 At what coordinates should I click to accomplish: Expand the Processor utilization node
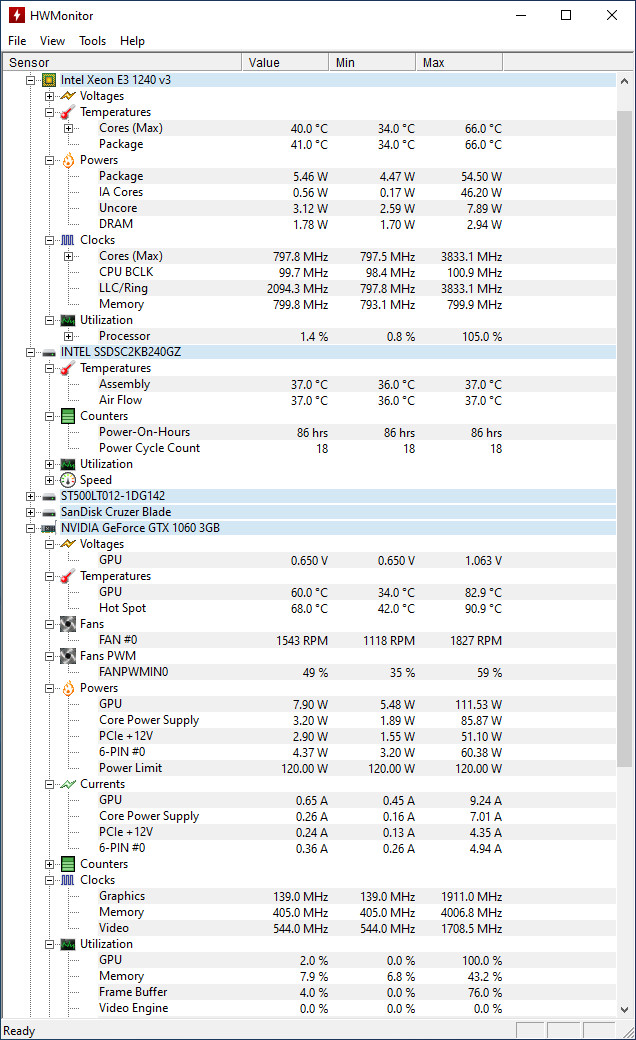coord(68,336)
